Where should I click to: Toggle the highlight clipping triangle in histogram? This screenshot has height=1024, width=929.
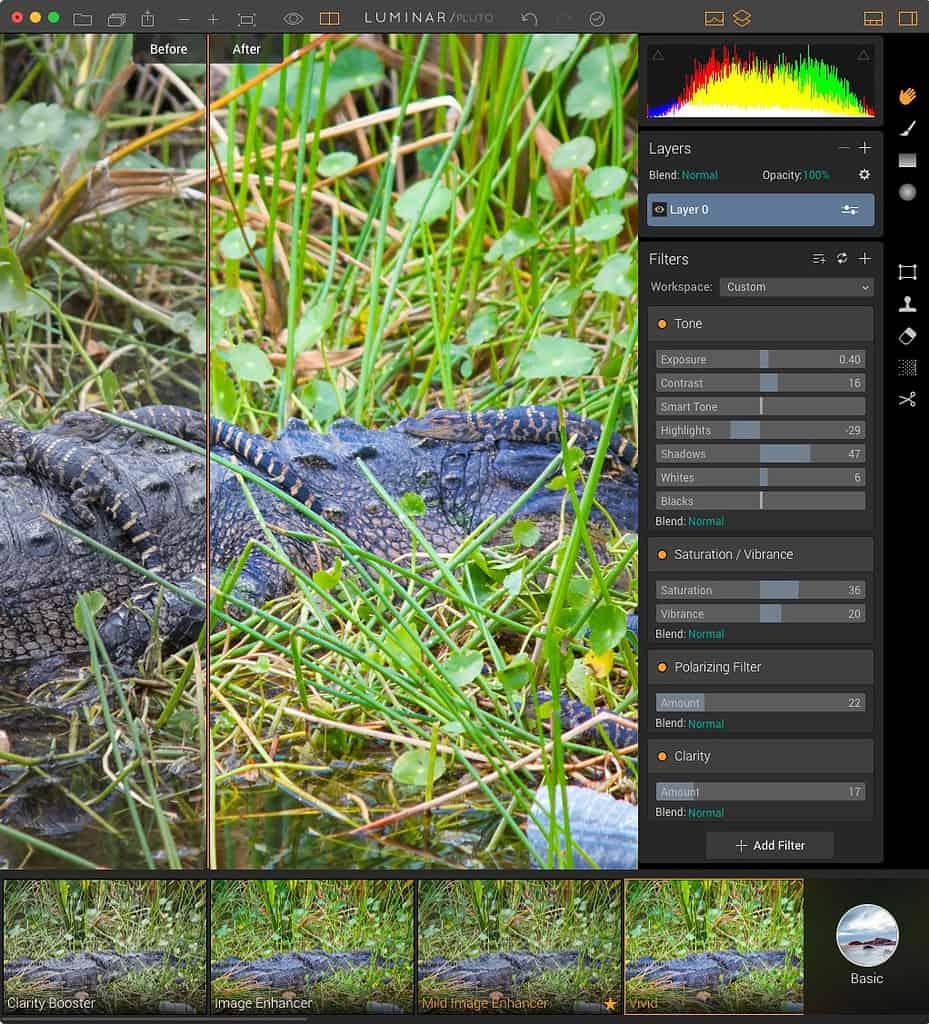coord(864,56)
